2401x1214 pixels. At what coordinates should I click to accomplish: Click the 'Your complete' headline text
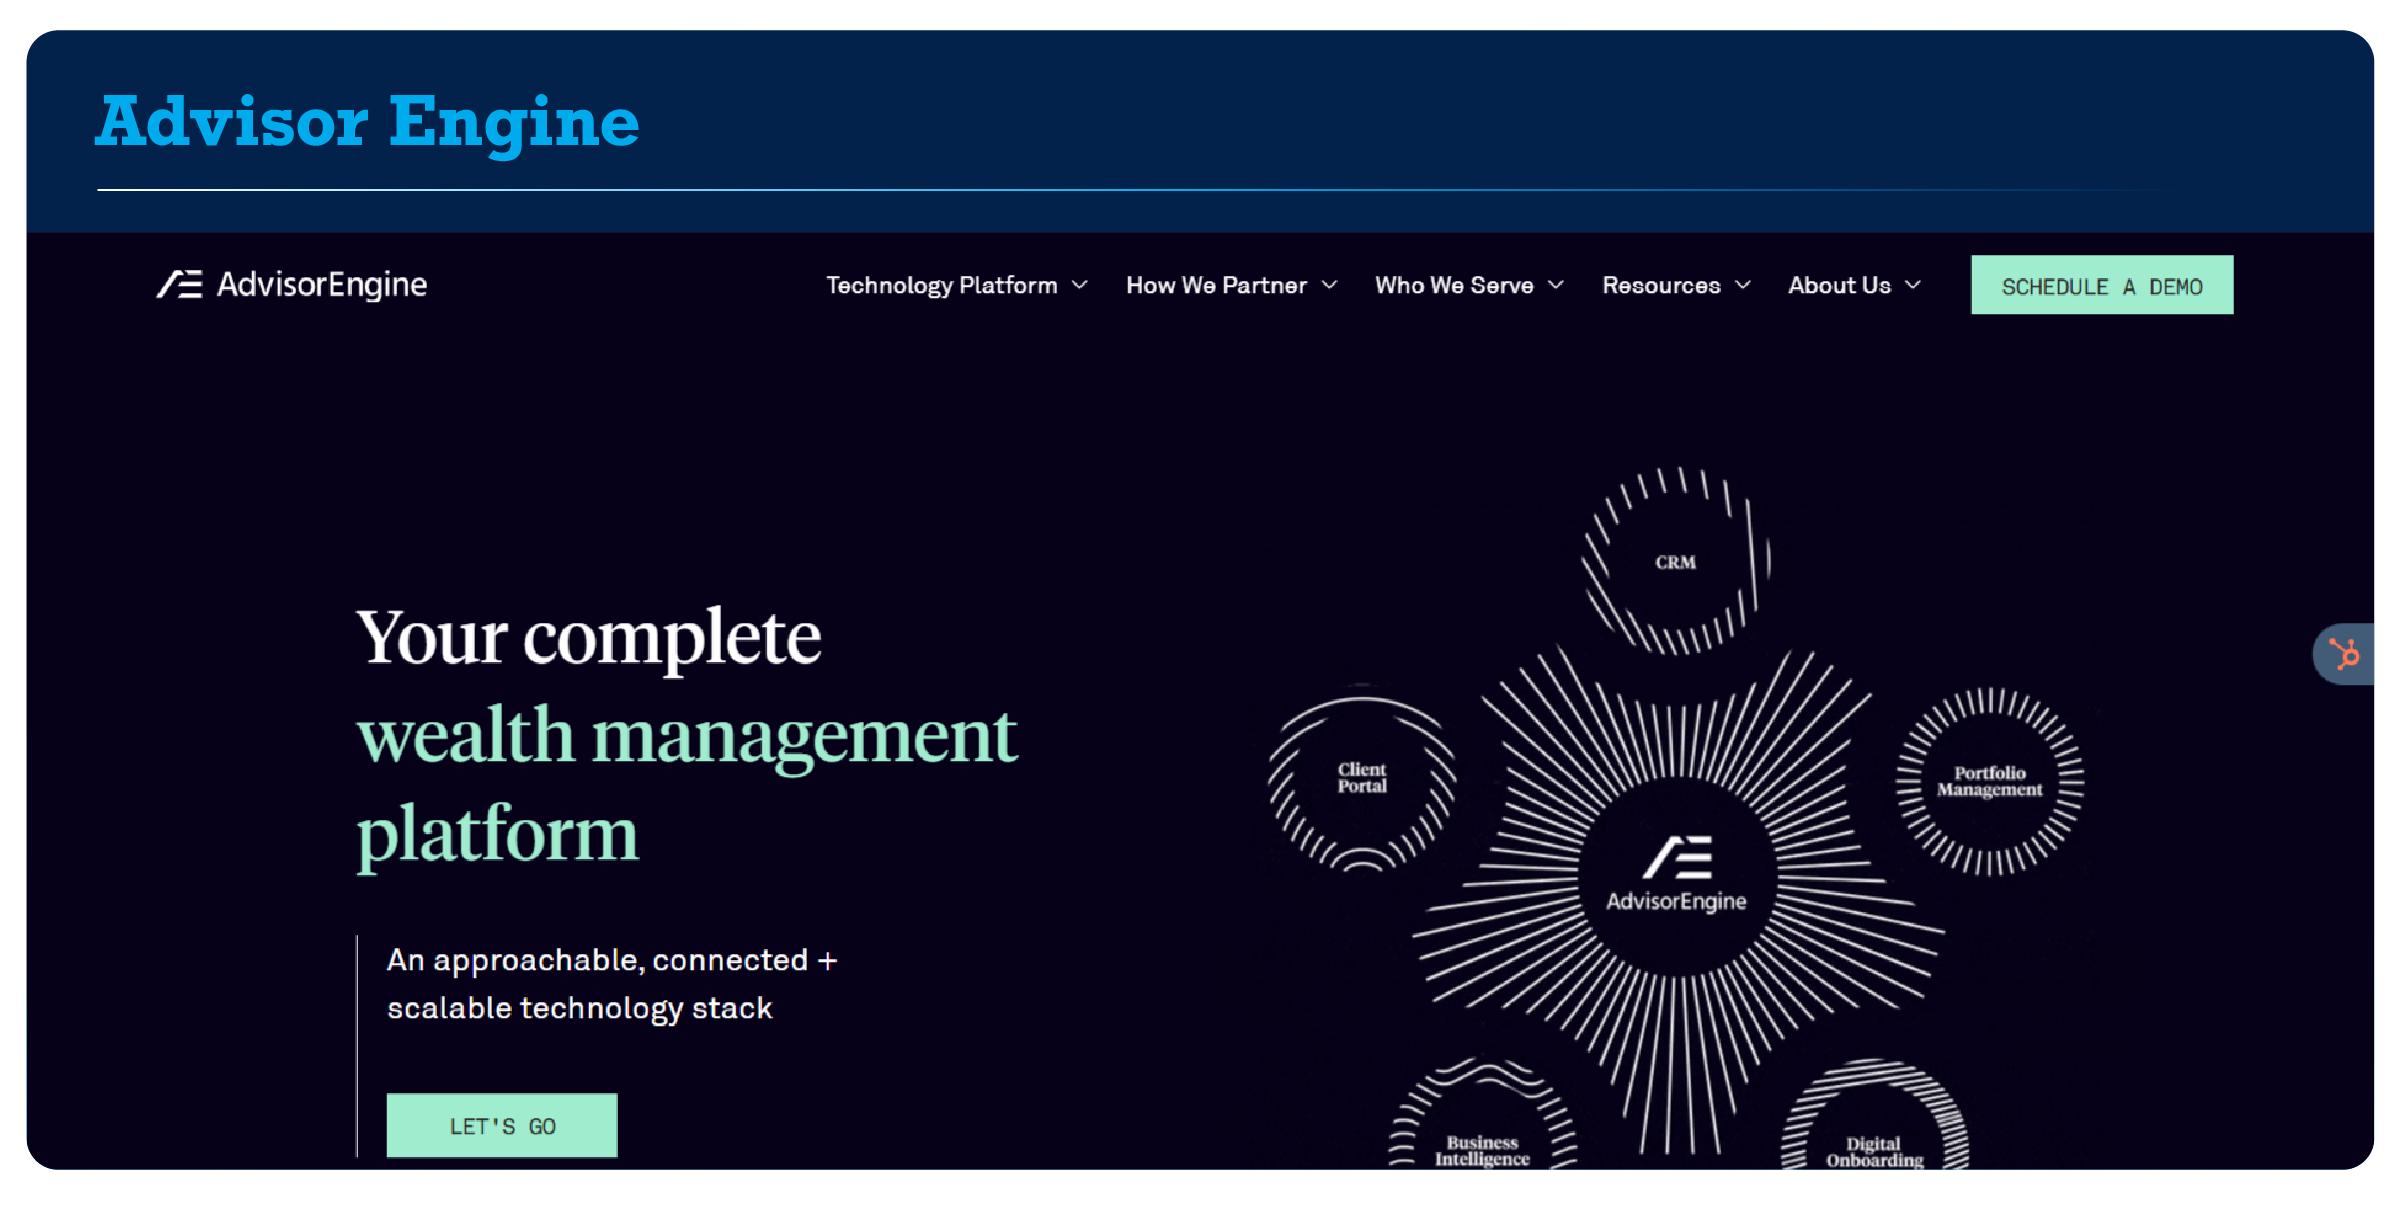[589, 638]
